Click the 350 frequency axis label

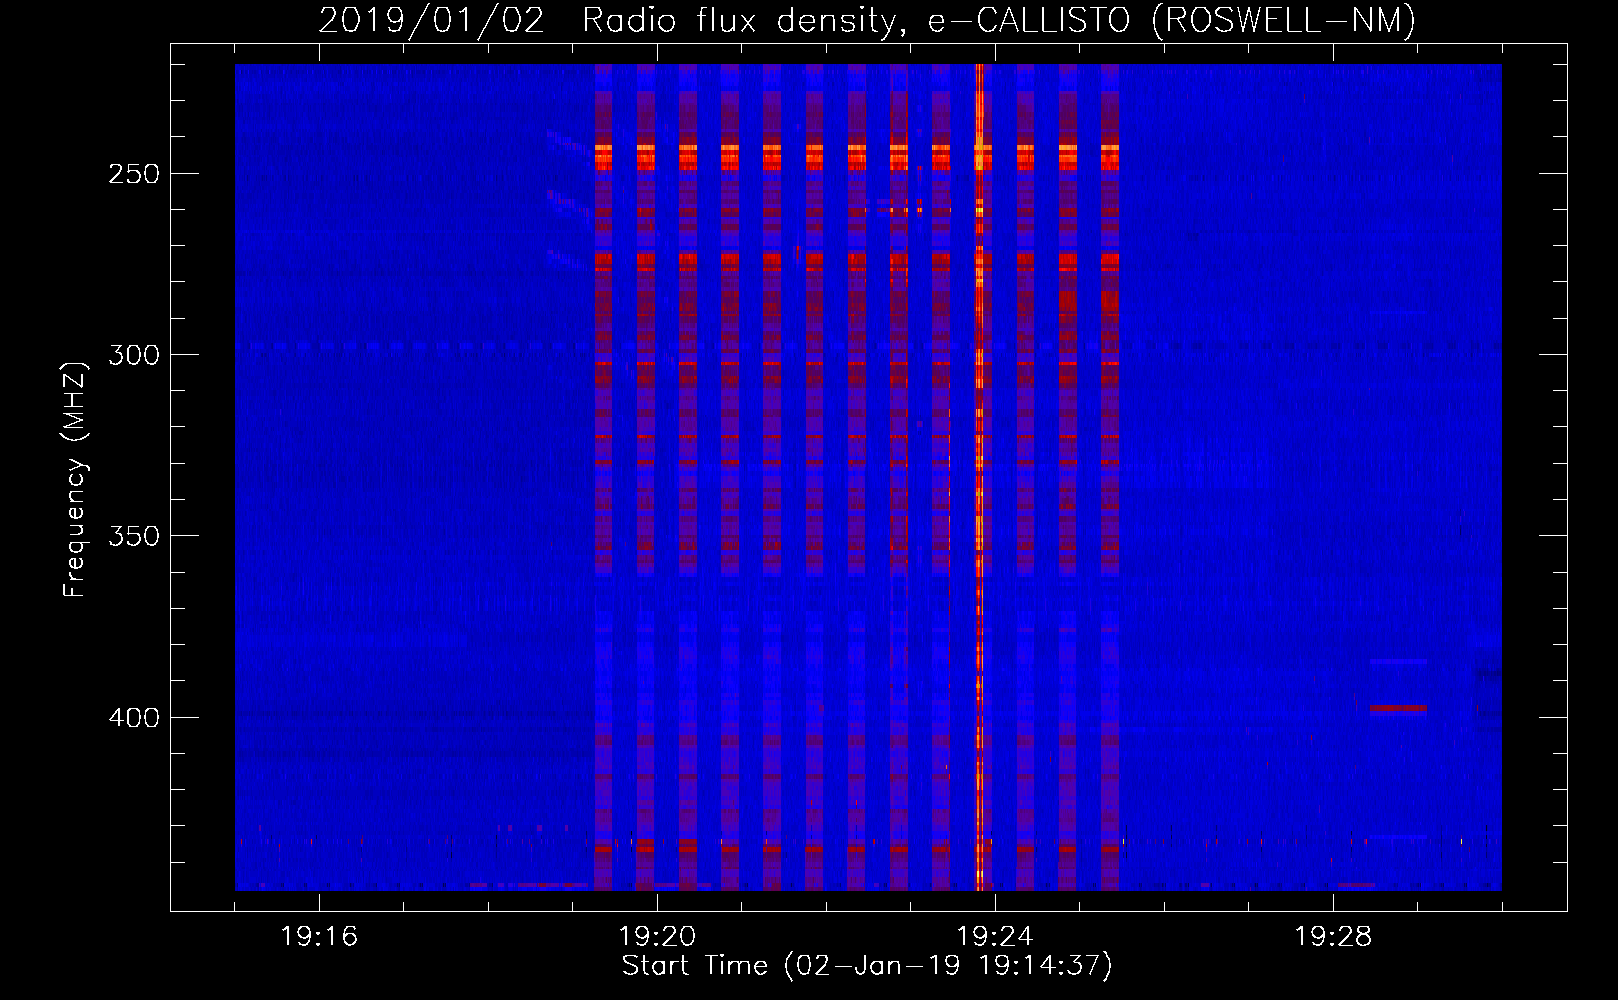[133, 536]
